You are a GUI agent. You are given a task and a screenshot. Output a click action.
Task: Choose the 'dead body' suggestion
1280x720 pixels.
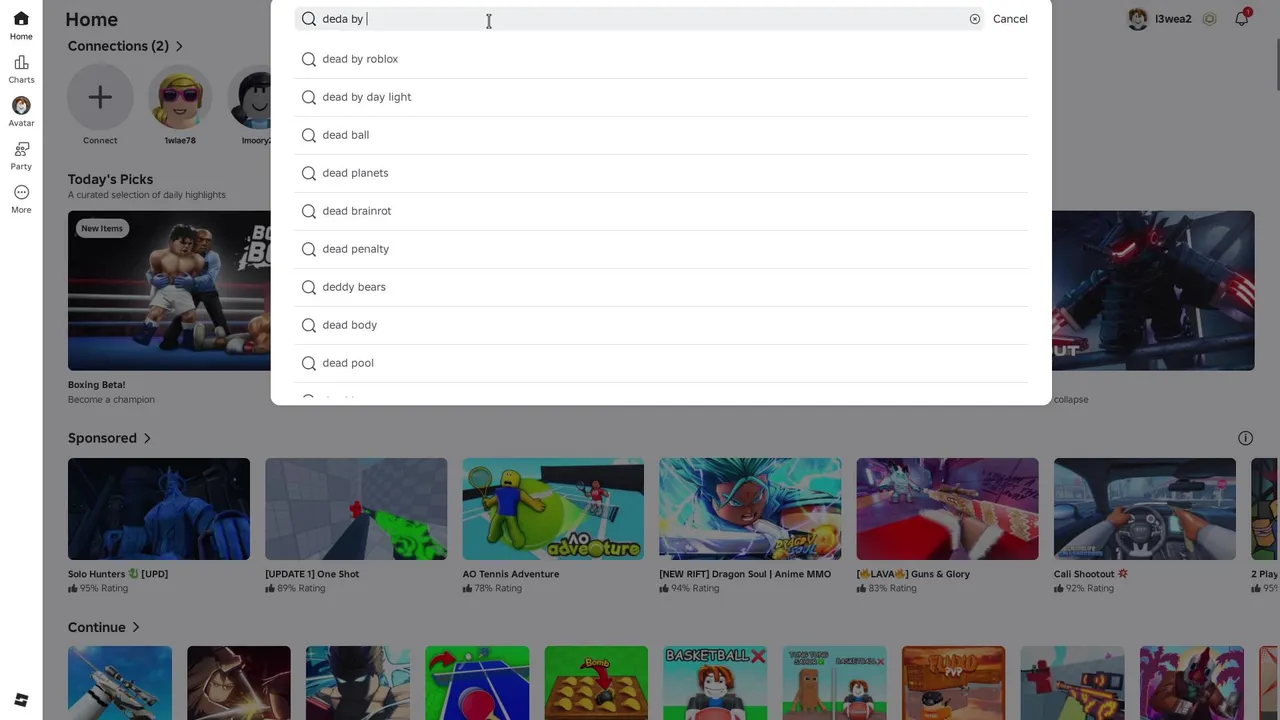click(661, 325)
